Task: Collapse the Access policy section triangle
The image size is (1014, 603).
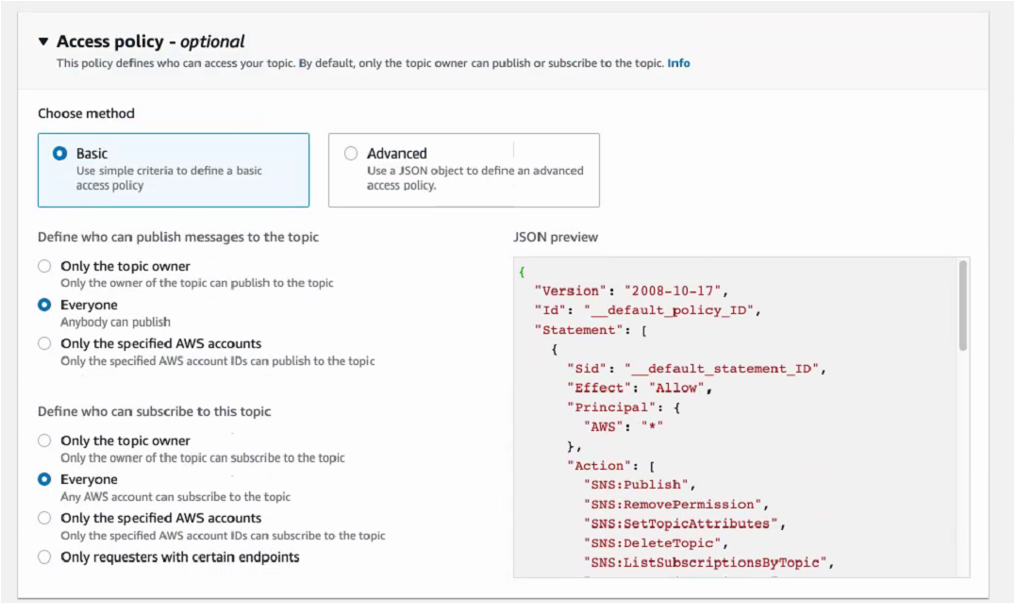Action: click(x=44, y=42)
